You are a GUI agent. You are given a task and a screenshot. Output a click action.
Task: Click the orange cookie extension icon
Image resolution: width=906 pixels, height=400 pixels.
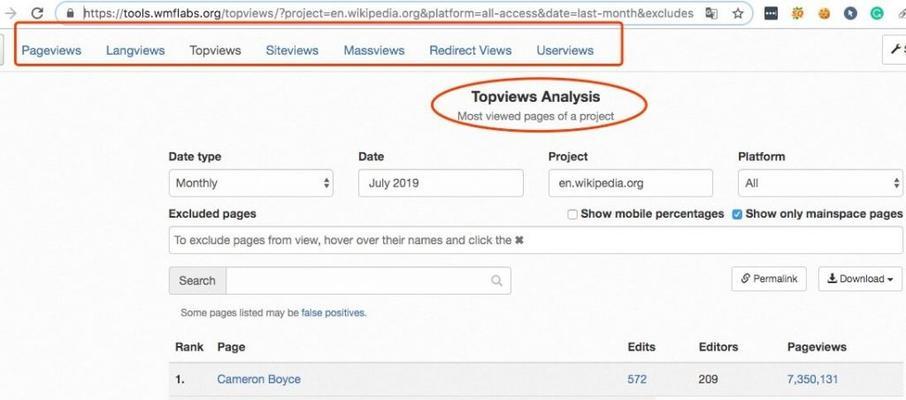(824, 13)
